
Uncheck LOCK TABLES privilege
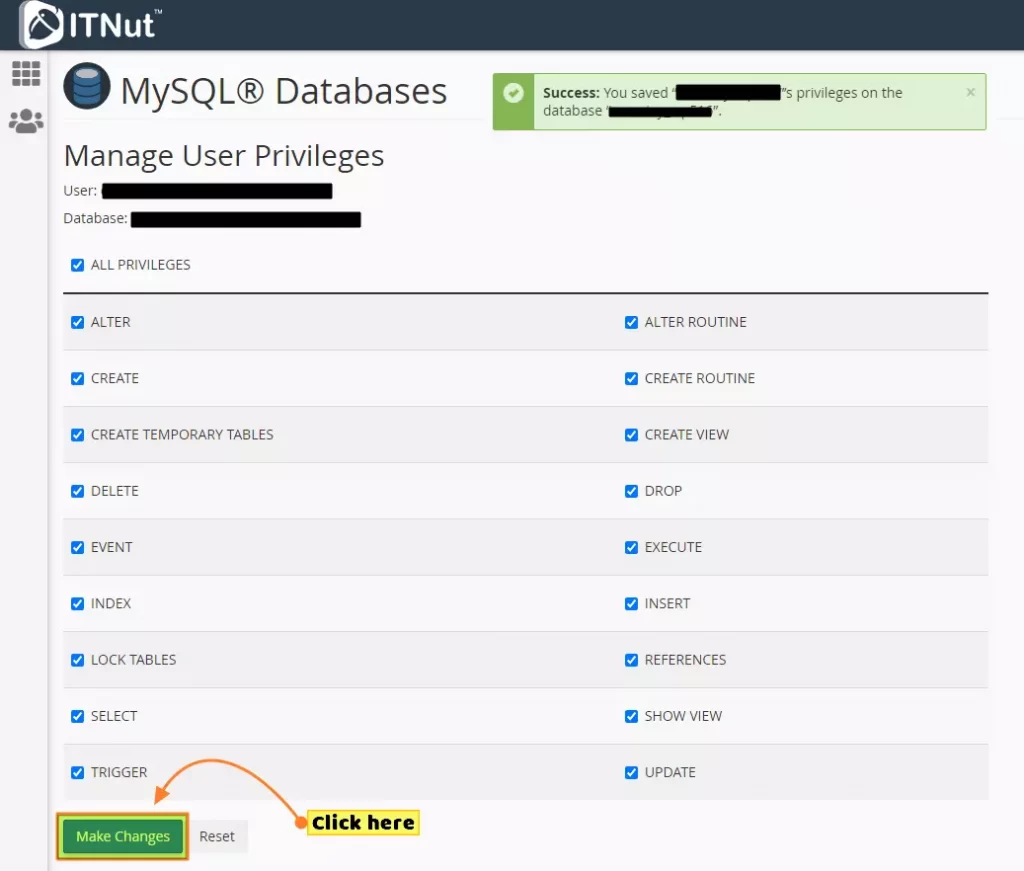tap(77, 660)
